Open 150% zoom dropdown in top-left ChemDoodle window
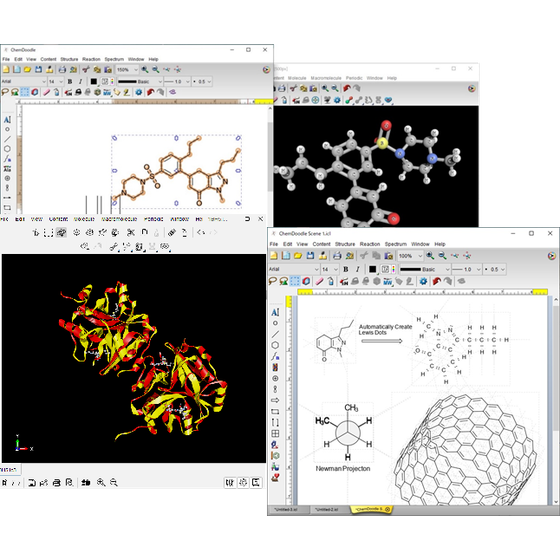 127,70
